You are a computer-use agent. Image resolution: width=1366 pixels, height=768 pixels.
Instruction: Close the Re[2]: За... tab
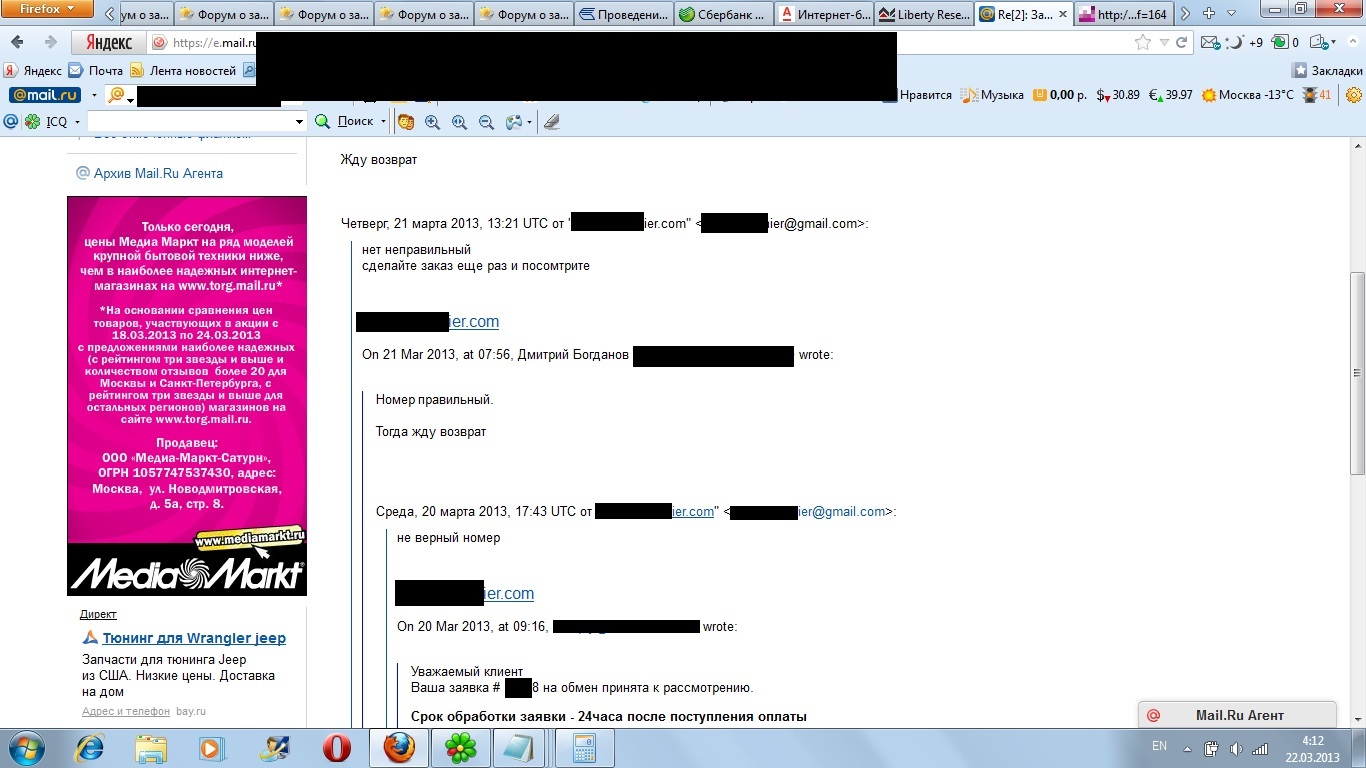[1061, 14]
